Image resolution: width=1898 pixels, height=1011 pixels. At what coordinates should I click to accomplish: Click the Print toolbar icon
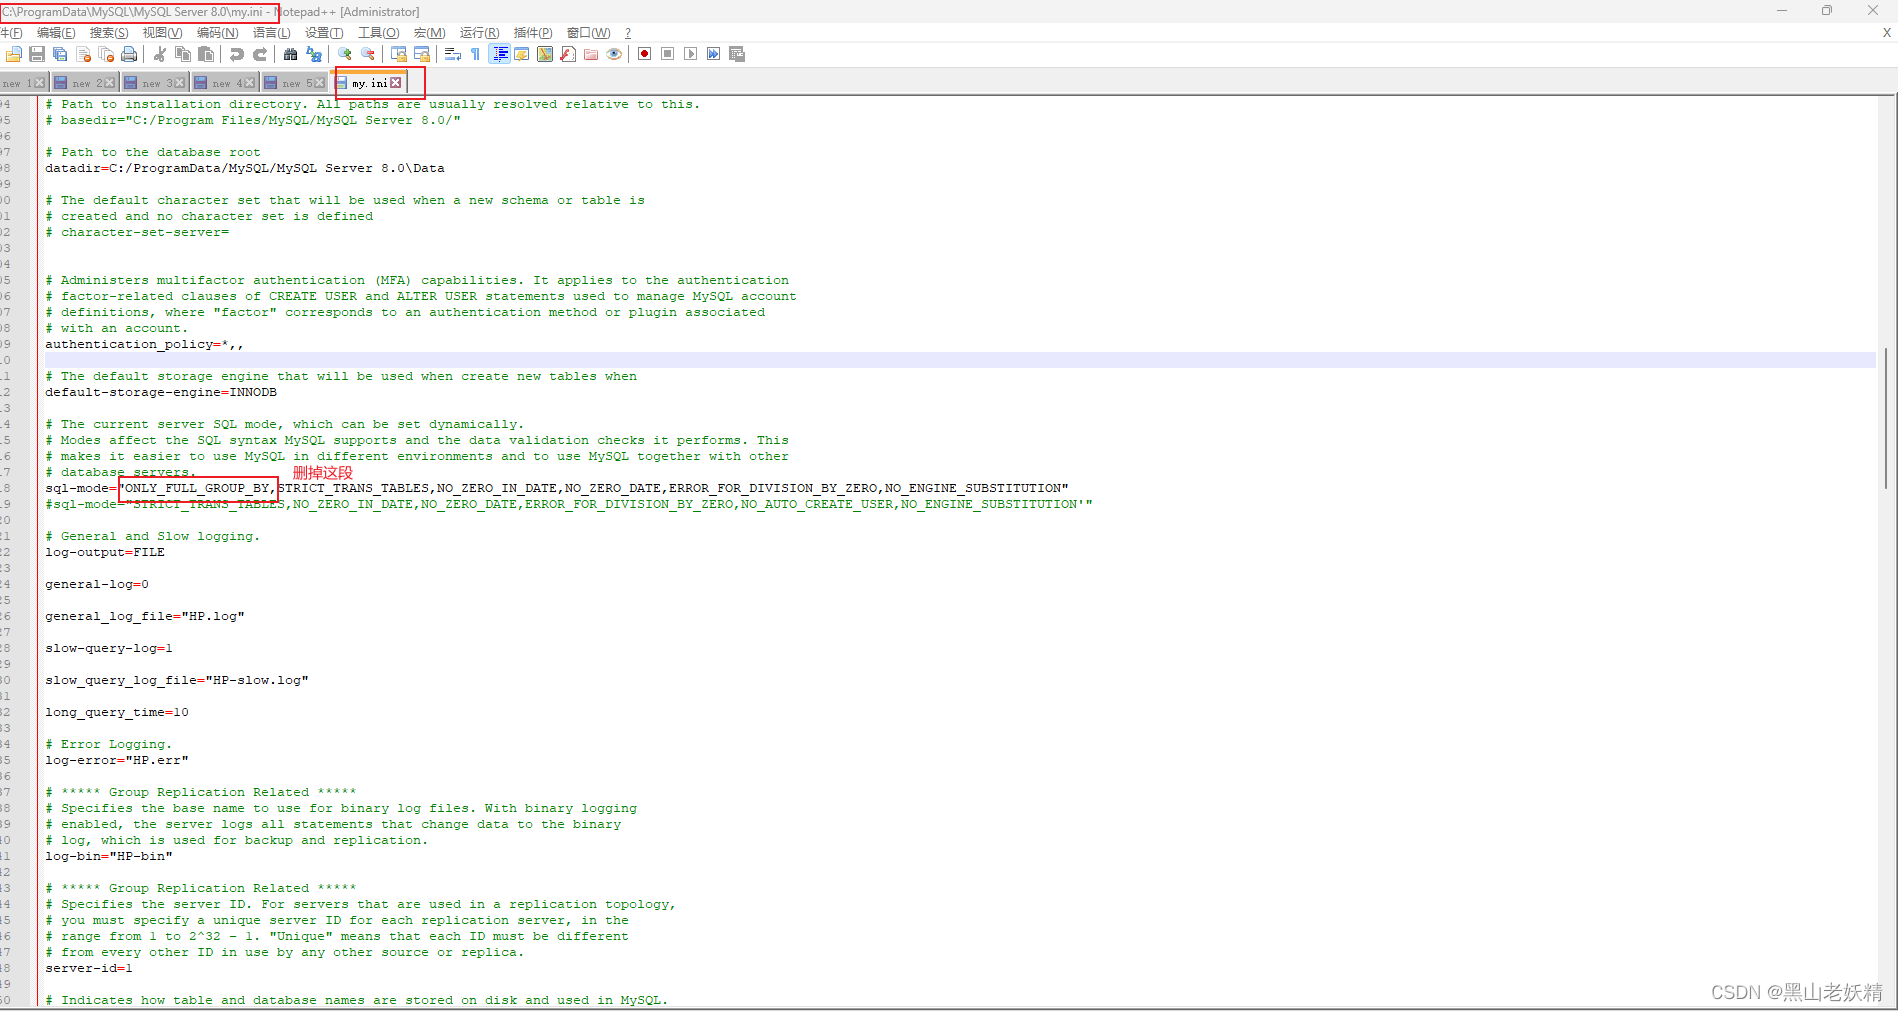(129, 54)
